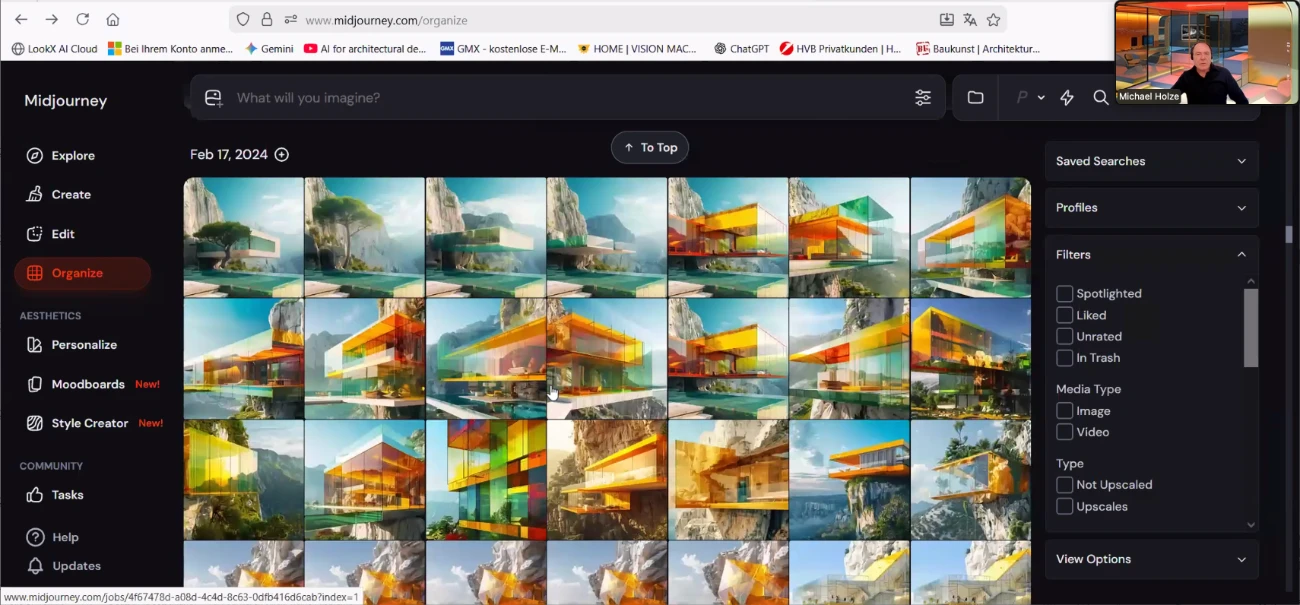Open the Explore page in sidebar
Screen dimensions: 1300x605
pos(73,156)
